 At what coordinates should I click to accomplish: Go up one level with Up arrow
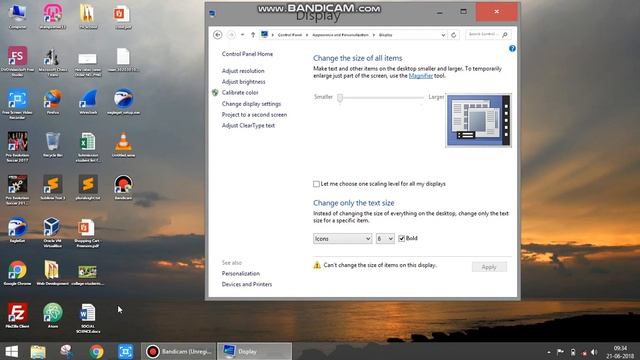tap(253, 35)
